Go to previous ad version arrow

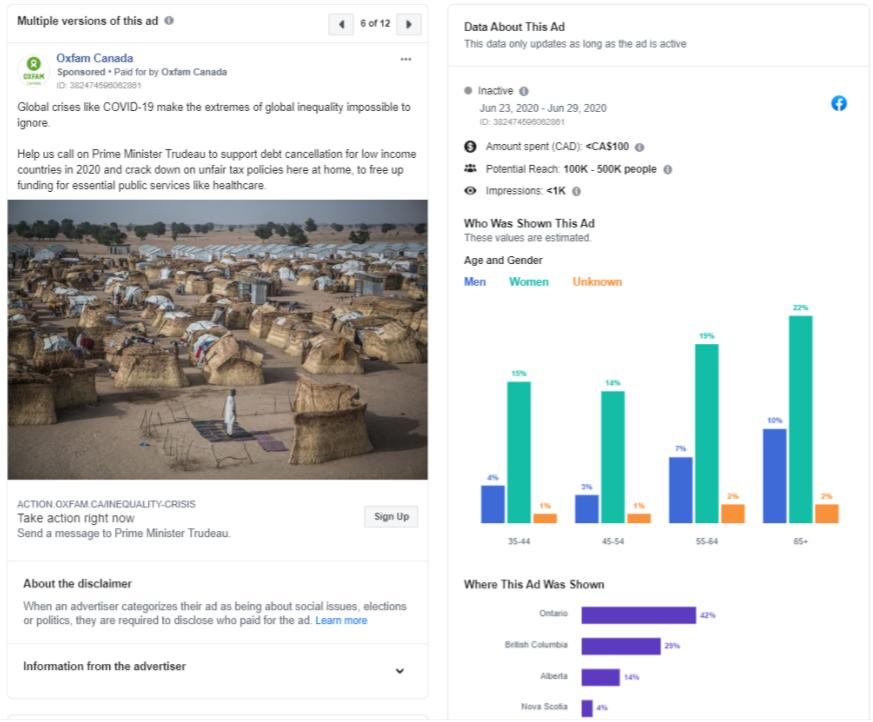tap(341, 24)
